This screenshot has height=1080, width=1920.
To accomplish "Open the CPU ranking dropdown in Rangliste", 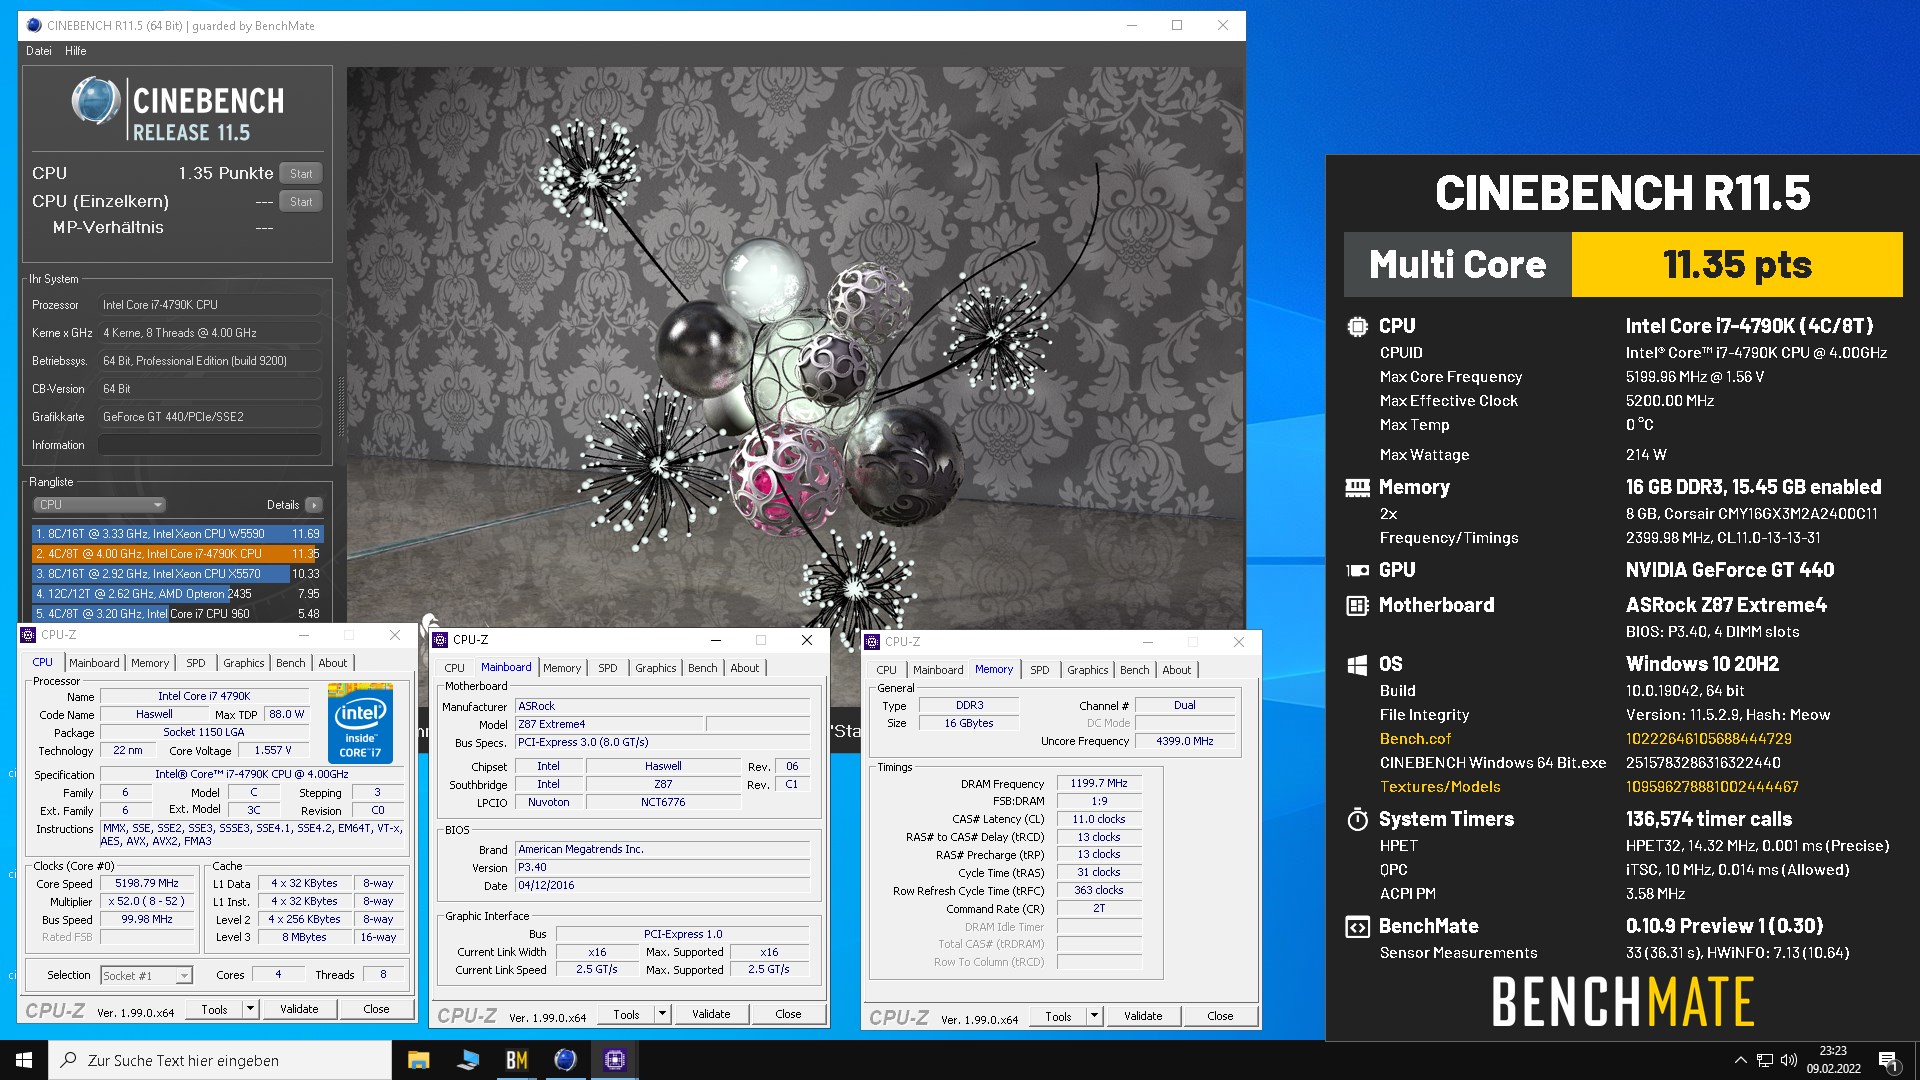I will coord(99,505).
